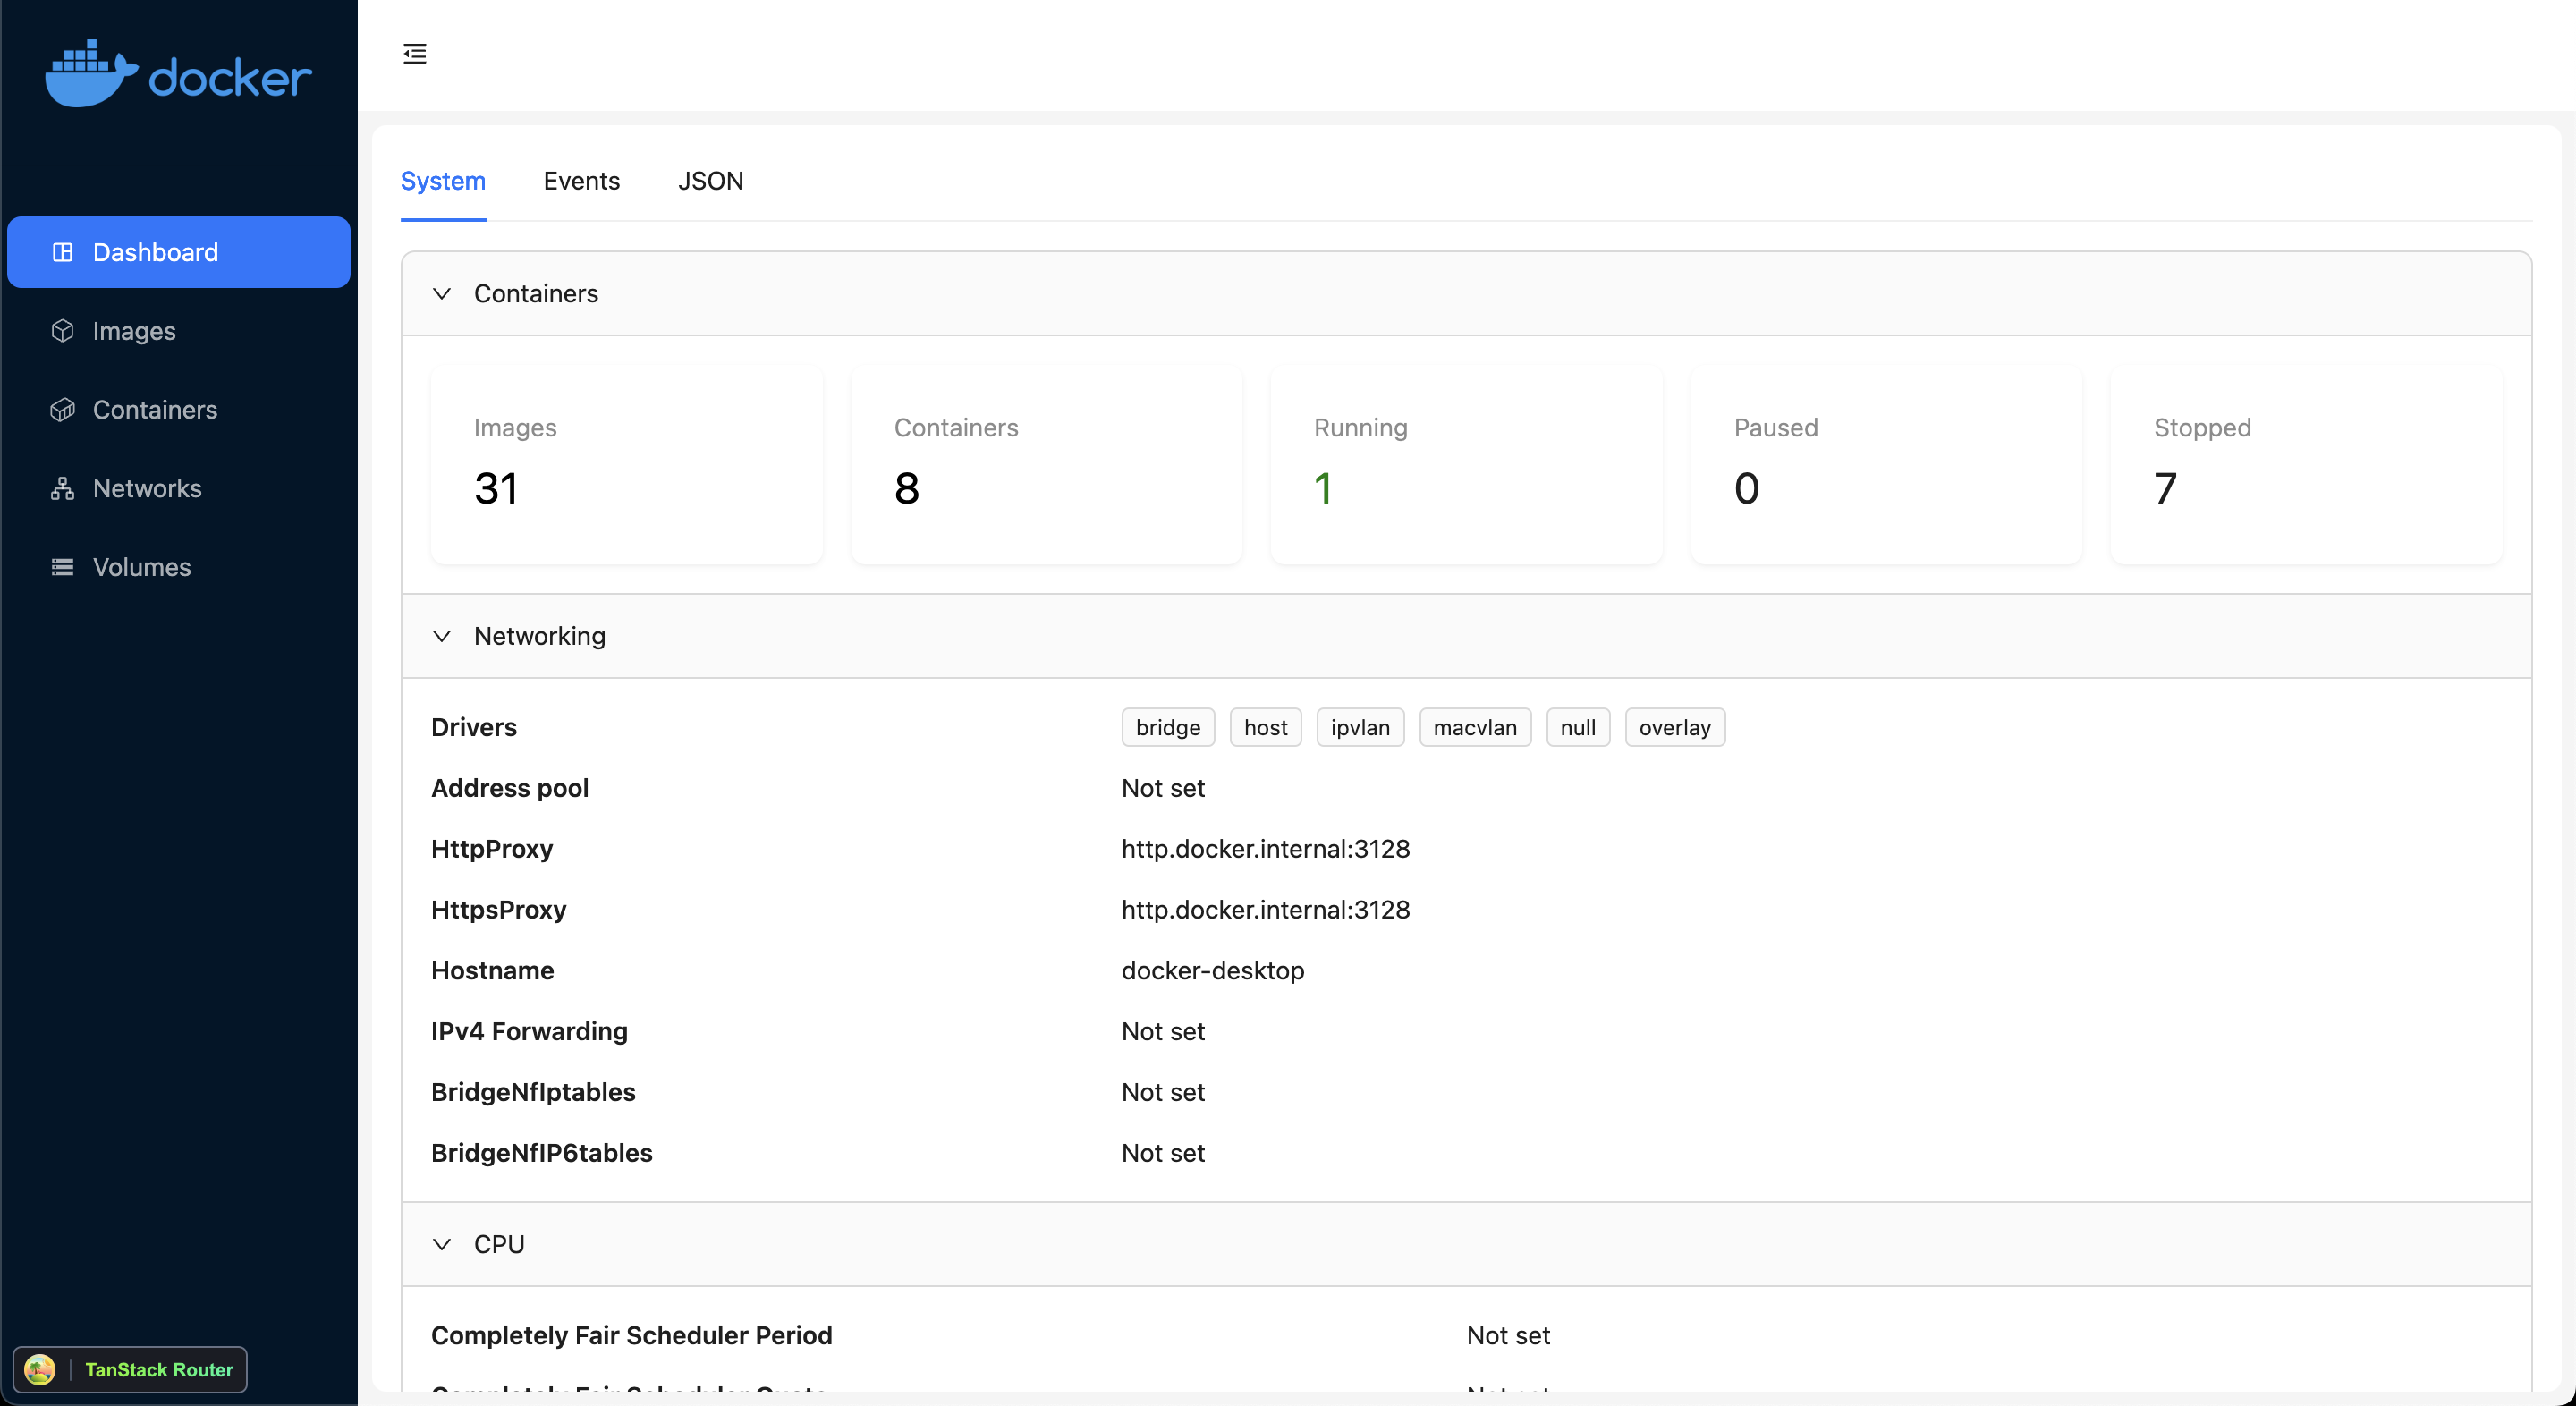The width and height of the screenshot is (2576, 1406).
Task: Select the System tab
Action: [x=442, y=181]
